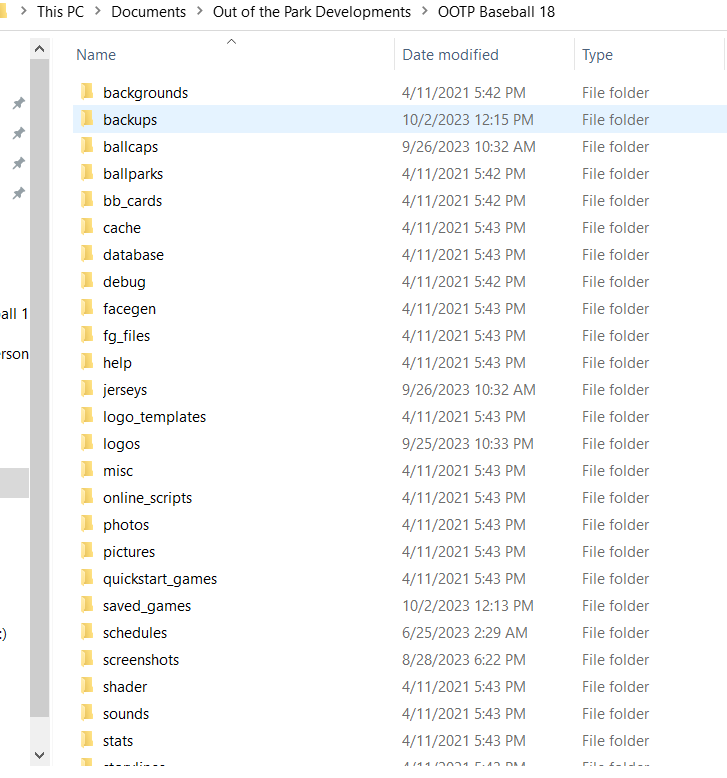Click the navigation pane scrollbar thumb
The image size is (727, 778).
[40, 388]
